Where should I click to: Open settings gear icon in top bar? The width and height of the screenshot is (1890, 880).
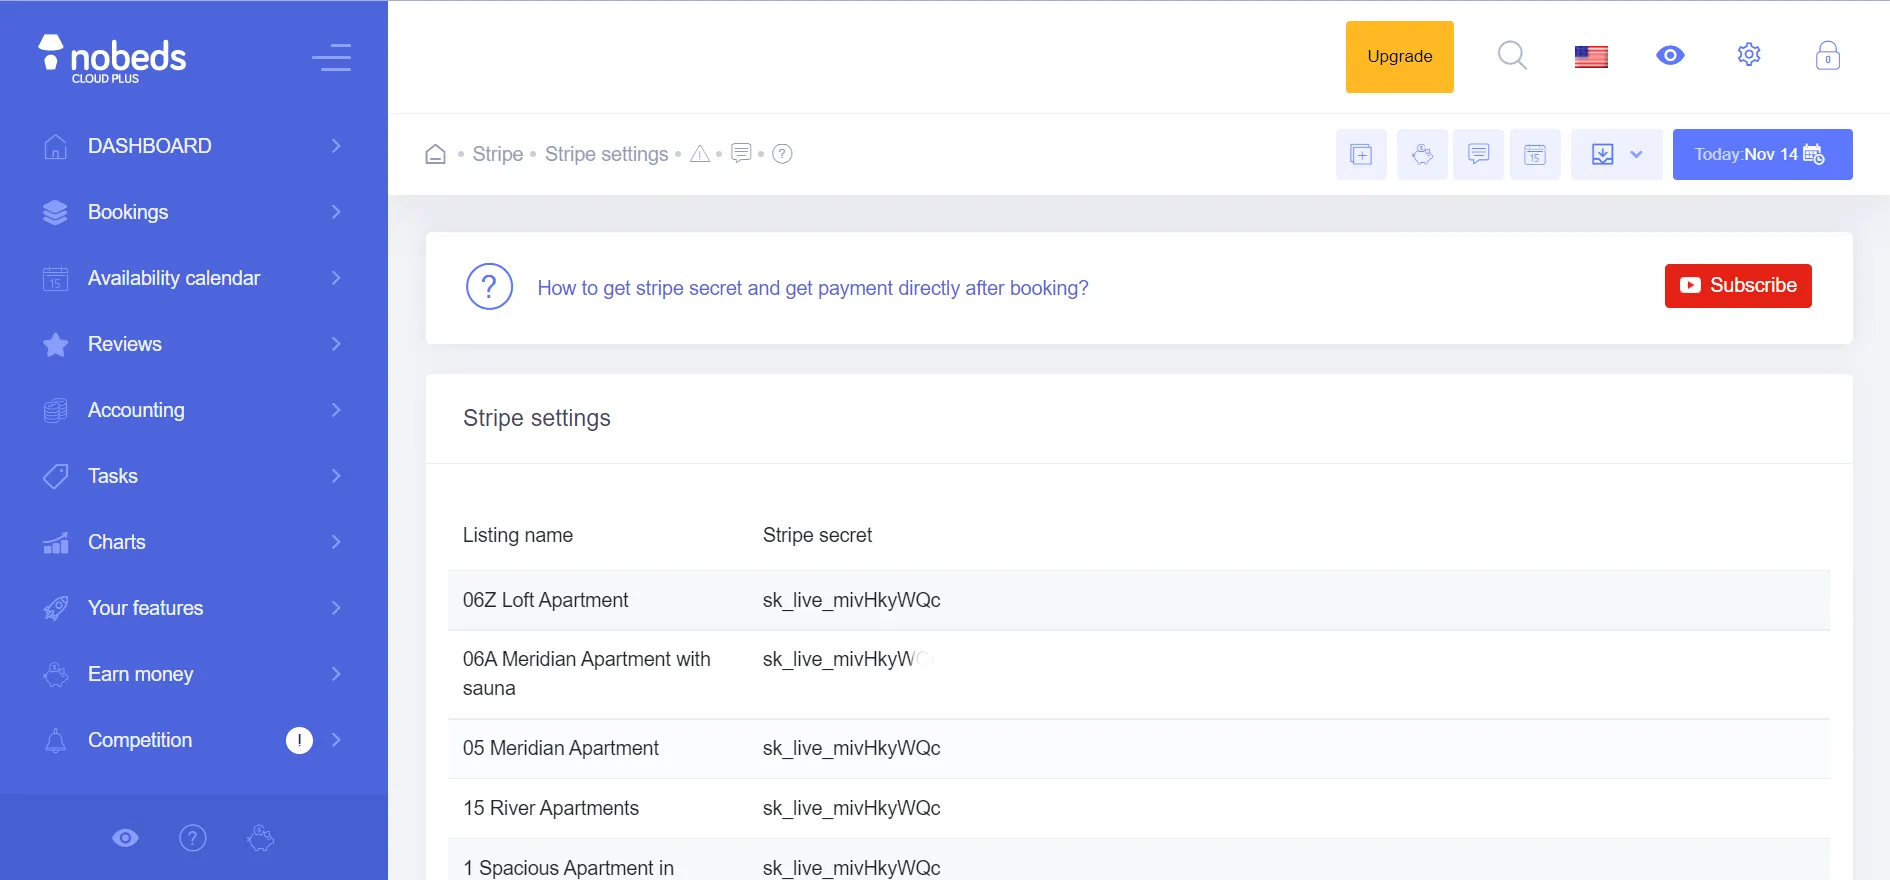coord(1749,55)
